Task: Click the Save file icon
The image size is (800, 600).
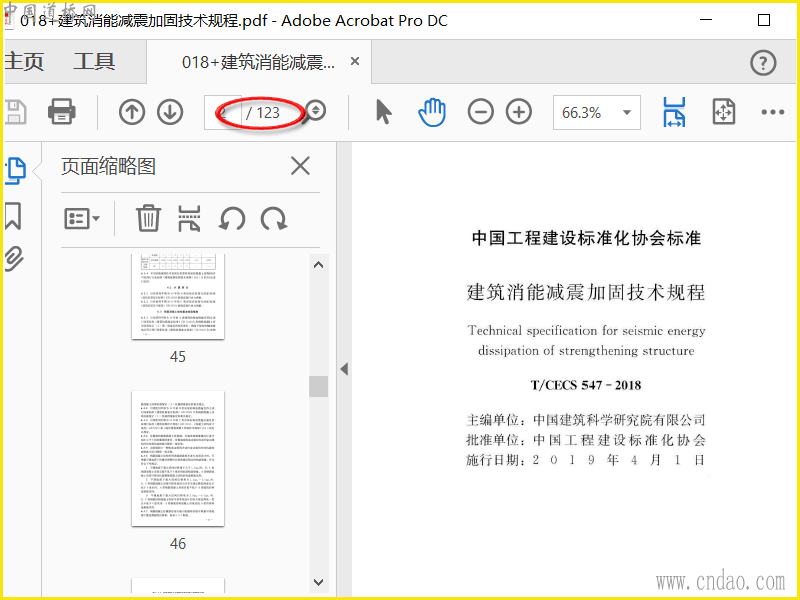Action: pos(15,112)
